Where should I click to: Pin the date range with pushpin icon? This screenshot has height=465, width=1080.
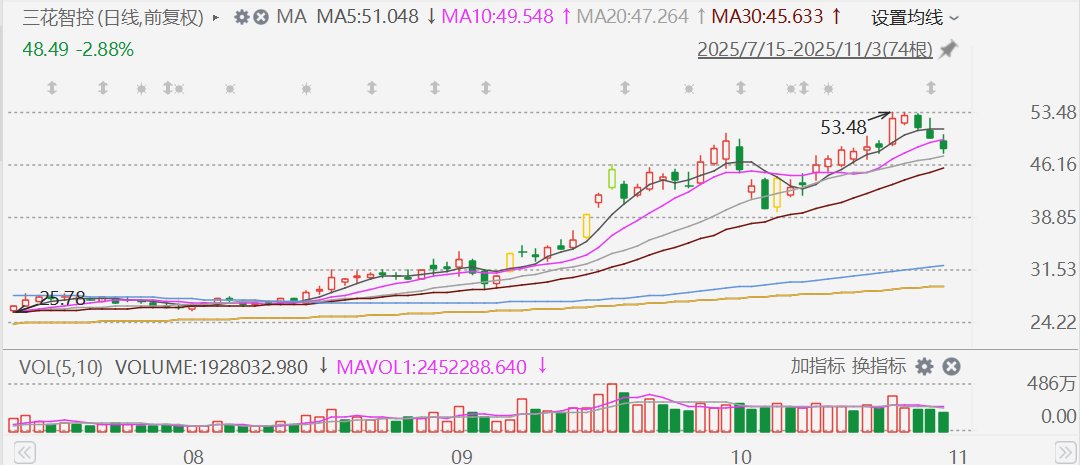948,49
